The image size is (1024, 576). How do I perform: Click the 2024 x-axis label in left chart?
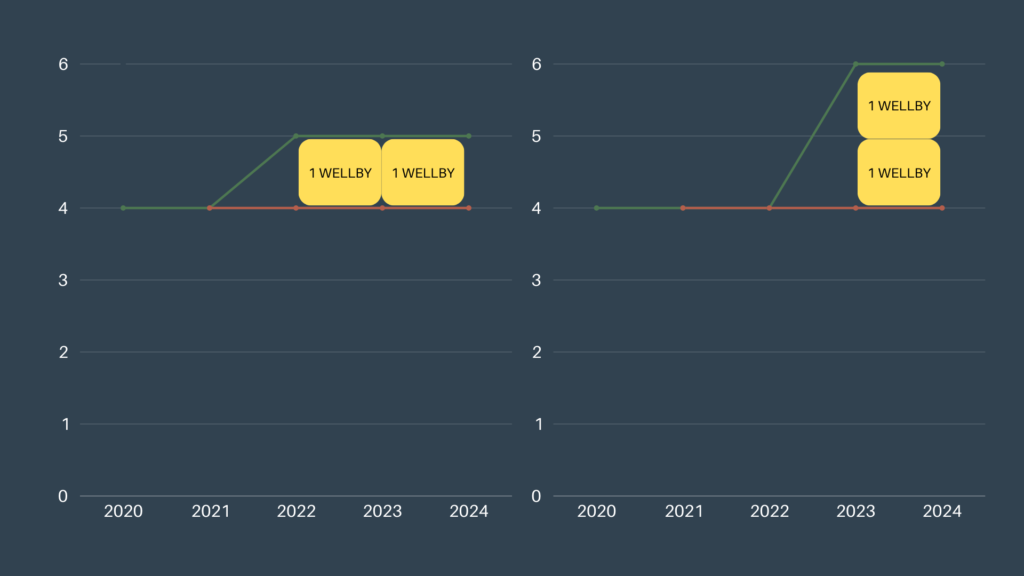click(x=469, y=511)
